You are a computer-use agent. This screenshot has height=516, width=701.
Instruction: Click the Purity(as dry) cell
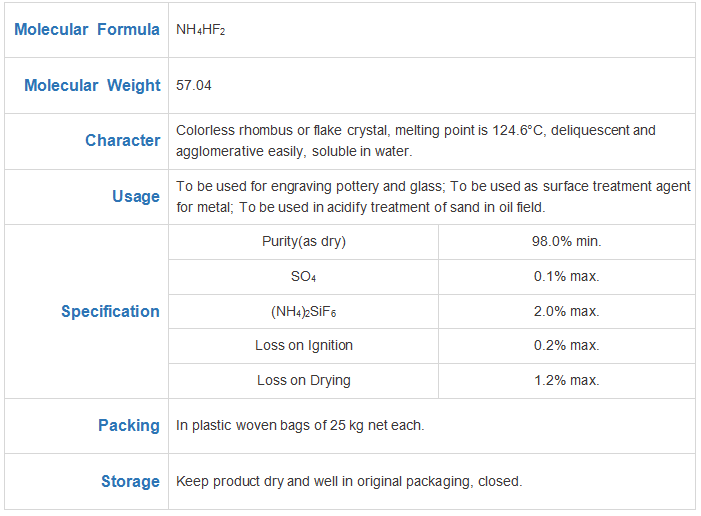[304, 241]
